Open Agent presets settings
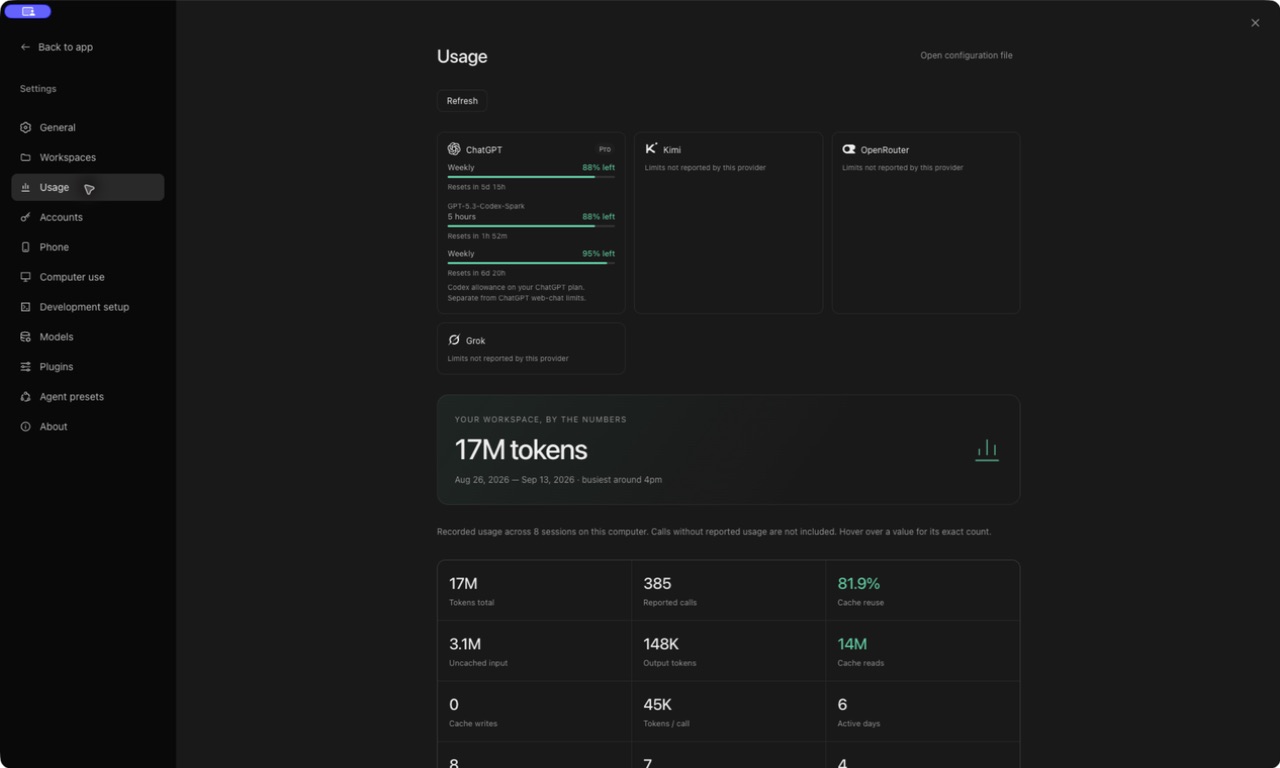 88,398
